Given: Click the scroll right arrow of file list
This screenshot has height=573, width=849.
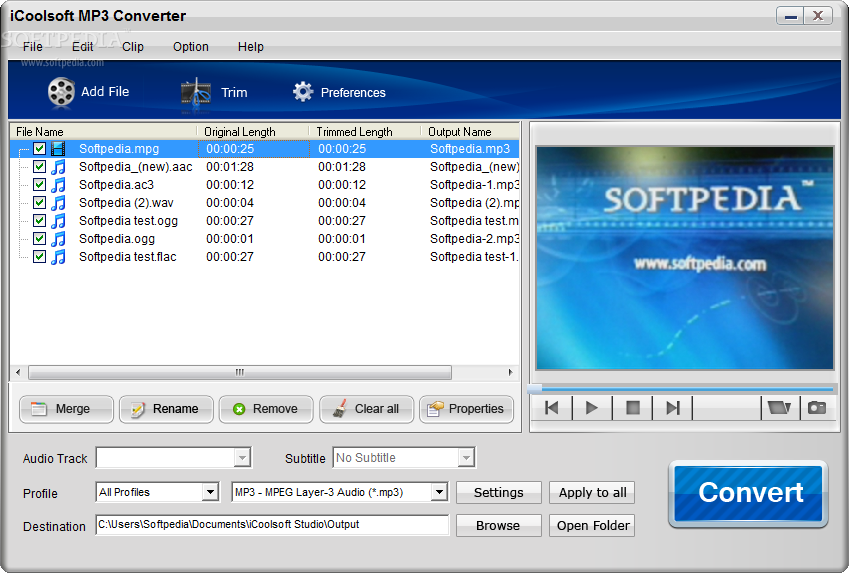Looking at the screenshot, I should [x=510, y=372].
